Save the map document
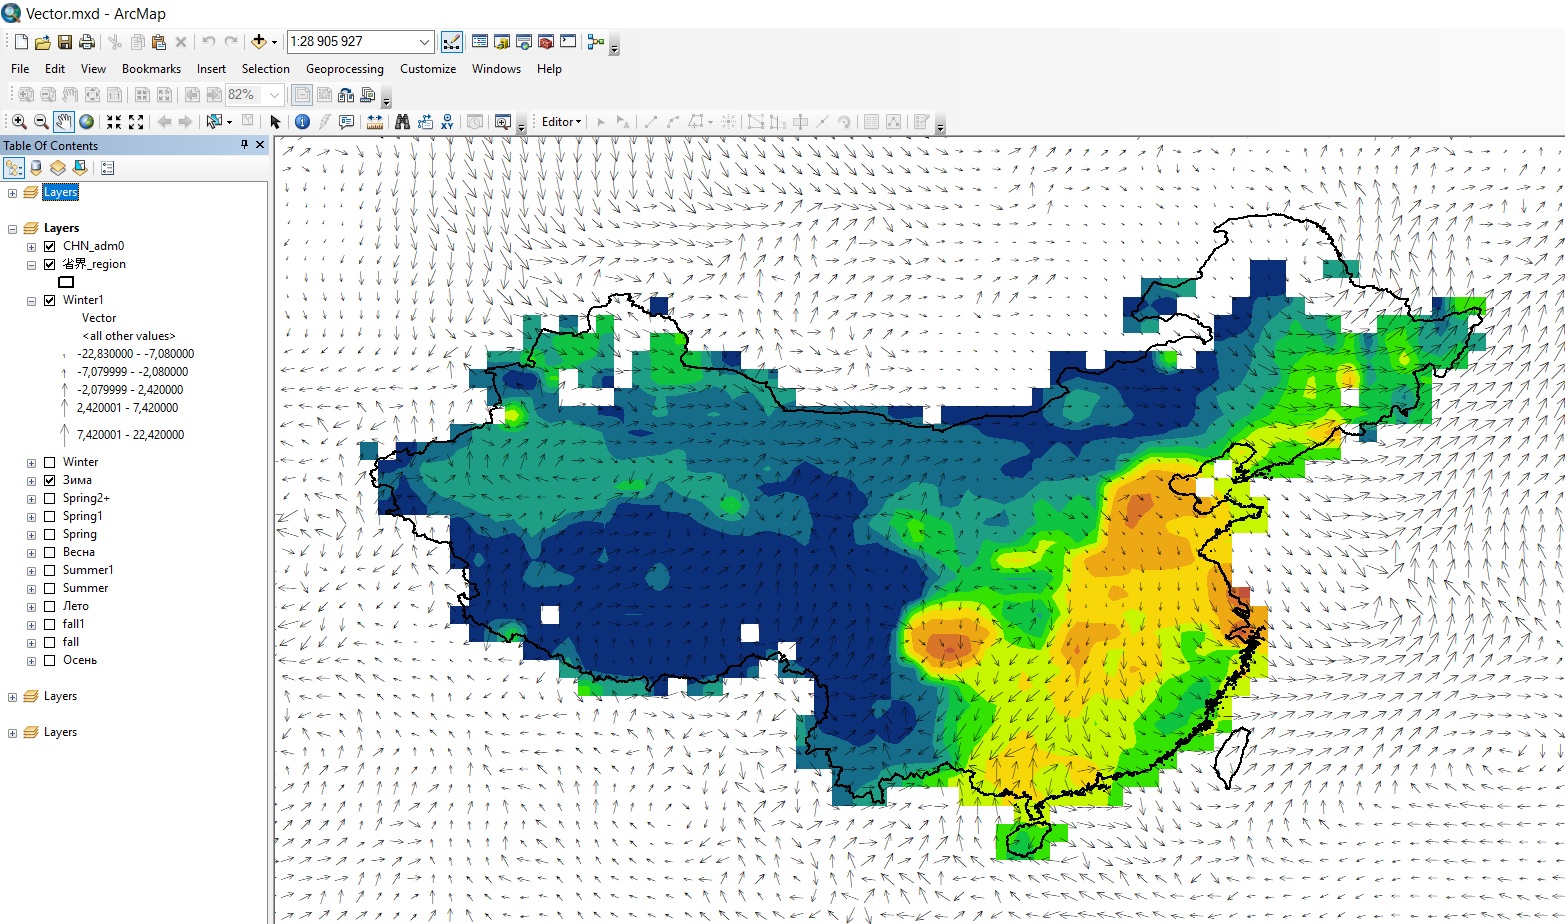This screenshot has width=1565, height=924. click(65, 42)
